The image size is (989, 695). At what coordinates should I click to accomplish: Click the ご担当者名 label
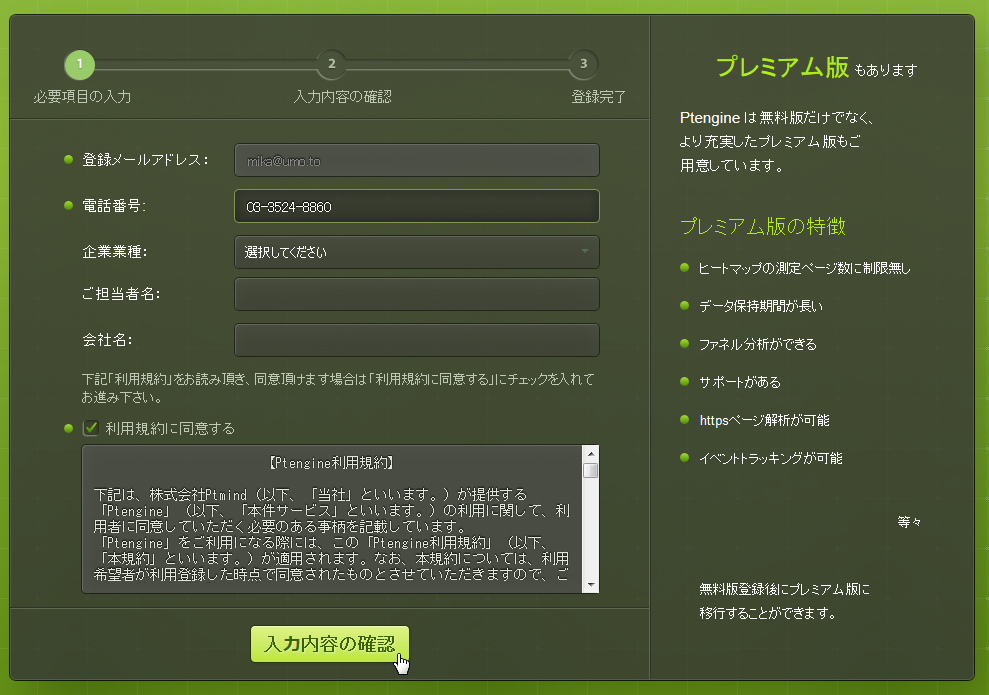pyautogui.click(x=121, y=293)
